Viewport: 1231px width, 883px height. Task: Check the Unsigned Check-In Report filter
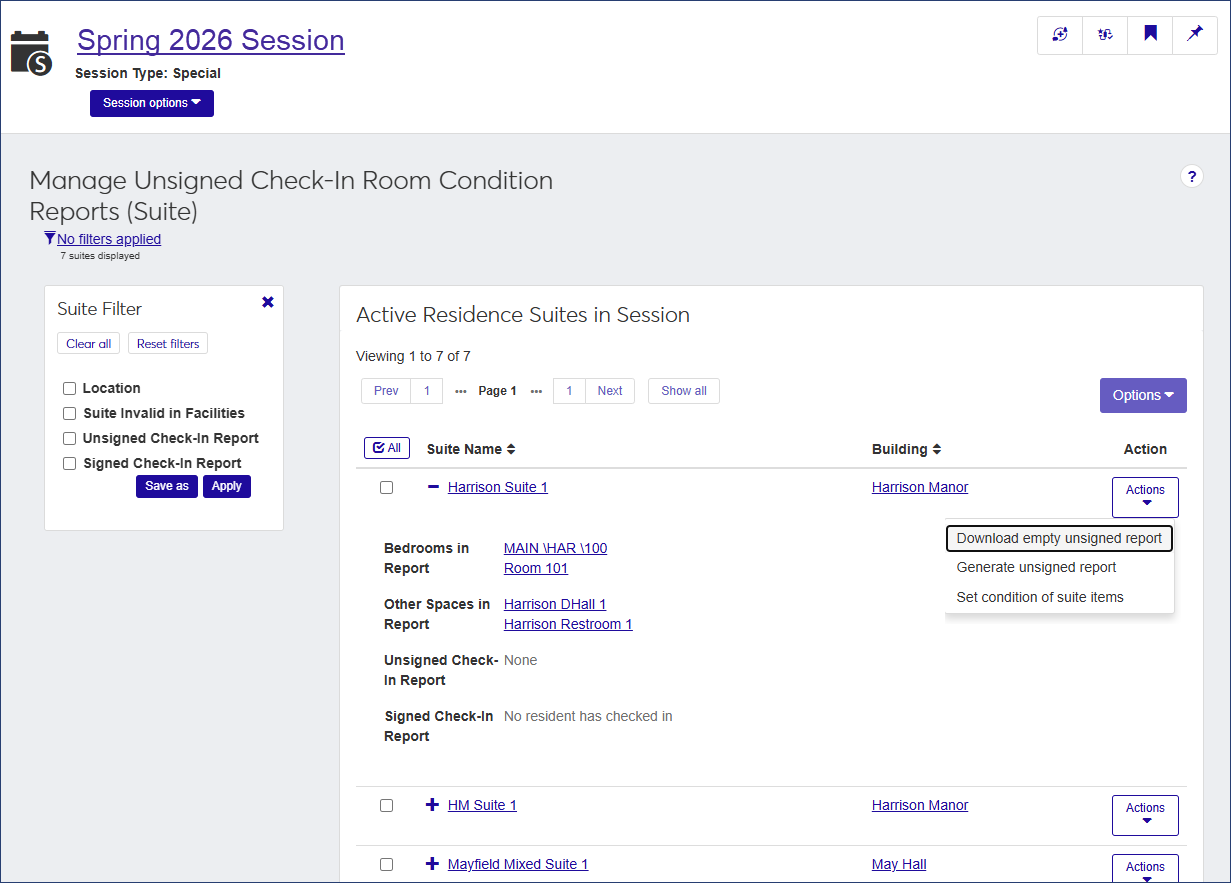pos(69,438)
